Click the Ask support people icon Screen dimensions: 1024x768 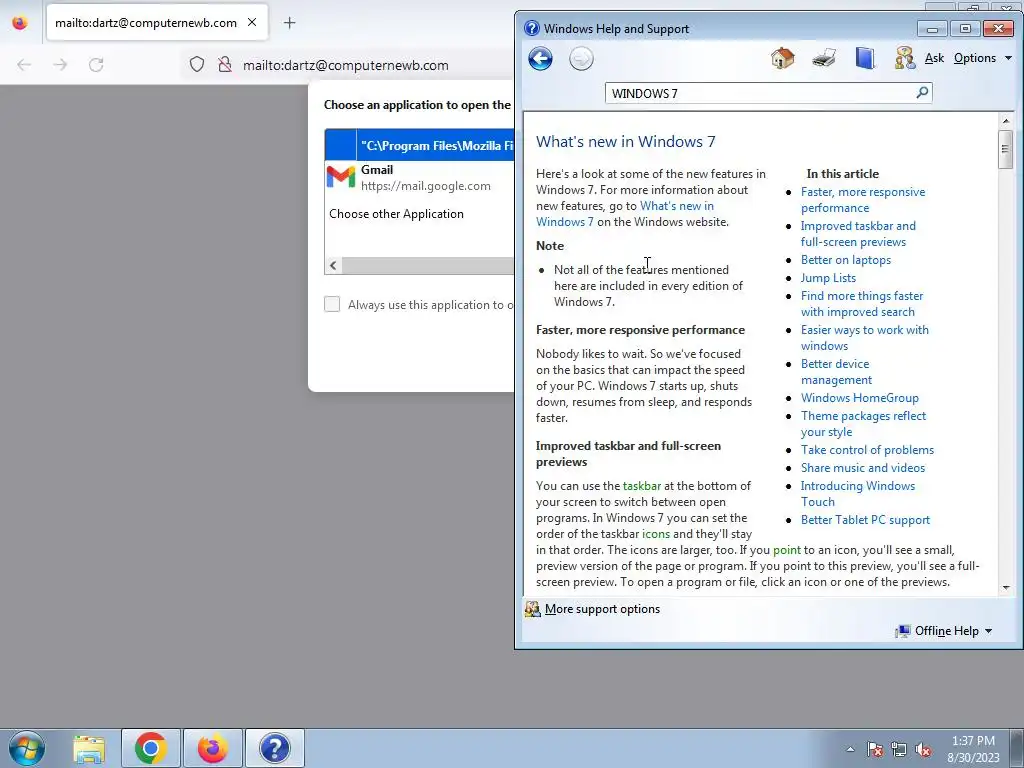[x=904, y=58]
